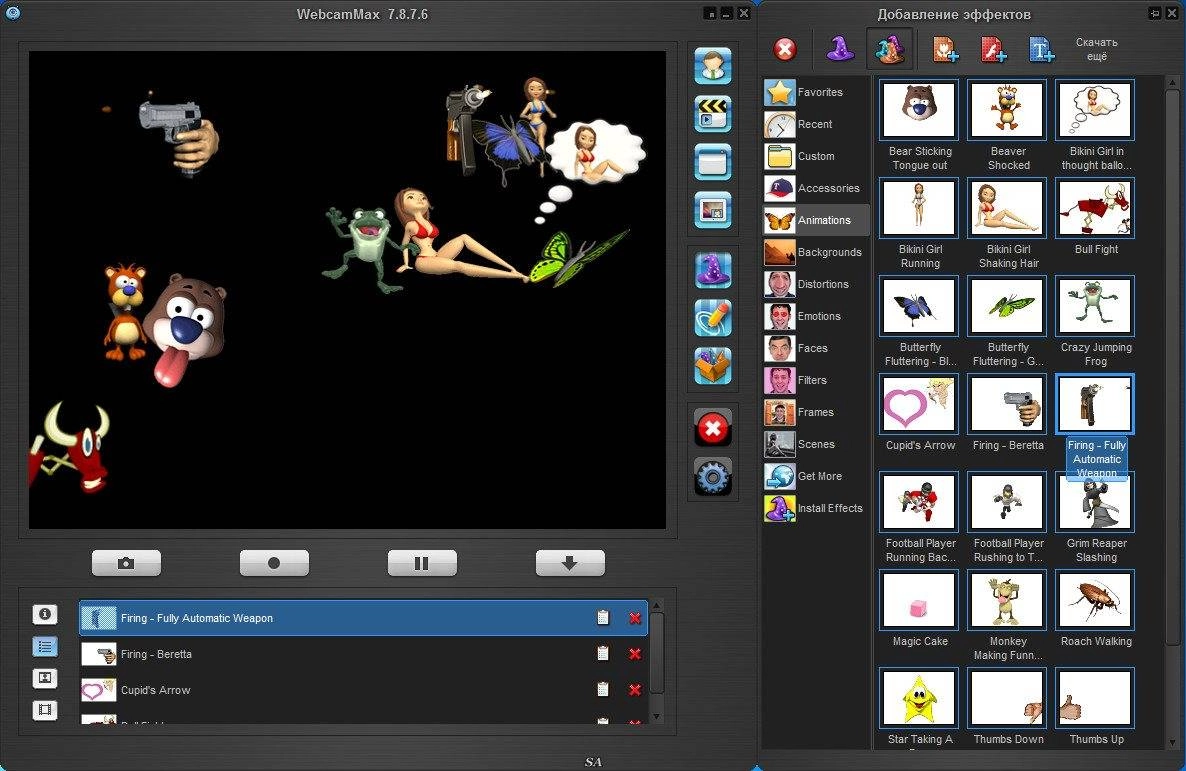Open the video file source icon
This screenshot has width=1186, height=771.
(713, 113)
